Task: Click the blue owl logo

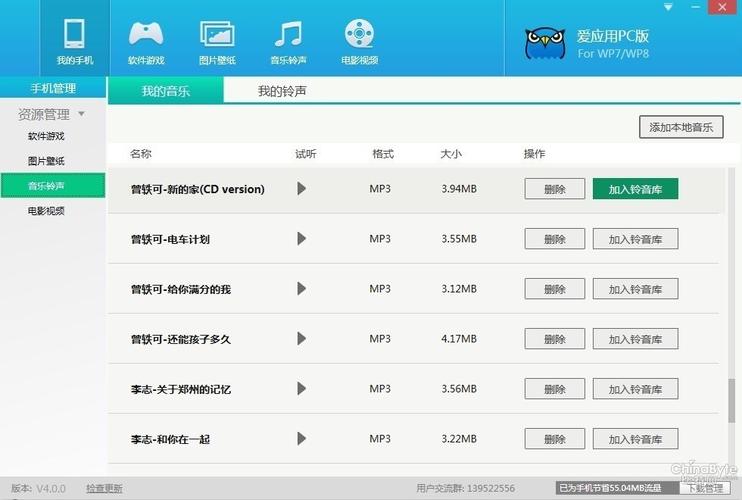Action: point(545,44)
